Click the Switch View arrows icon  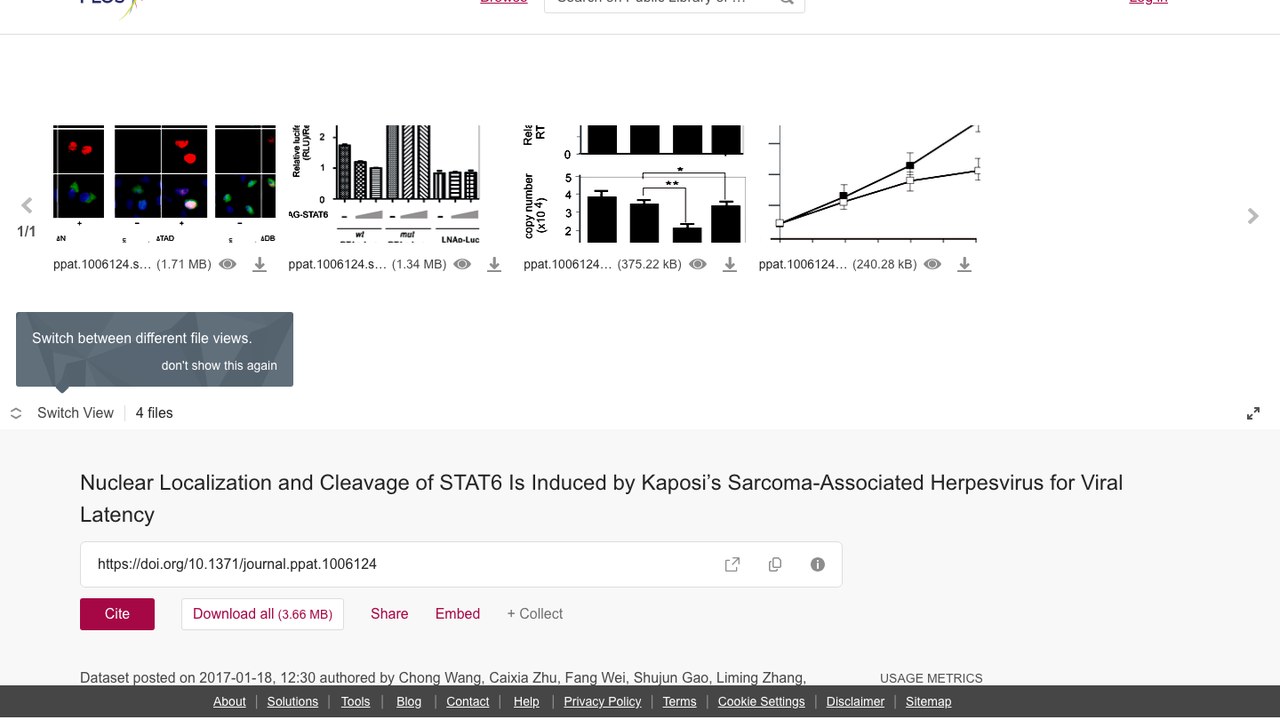[16, 413]
